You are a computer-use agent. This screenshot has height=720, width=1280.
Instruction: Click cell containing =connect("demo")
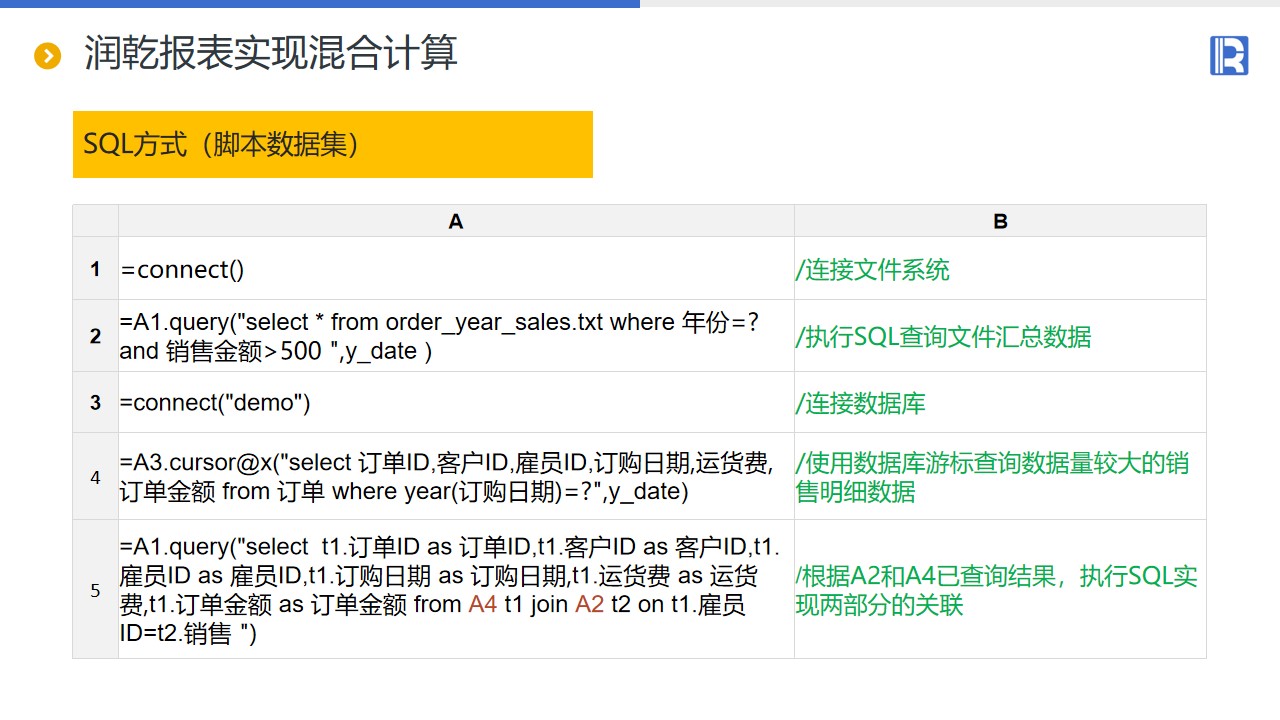point(456,402)
